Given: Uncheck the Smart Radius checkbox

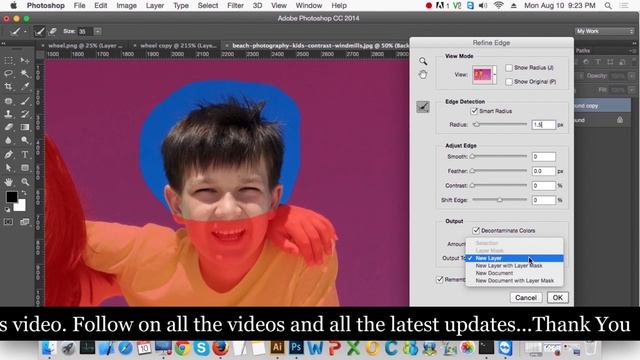Looking at the screenshot, I should 474,111.
